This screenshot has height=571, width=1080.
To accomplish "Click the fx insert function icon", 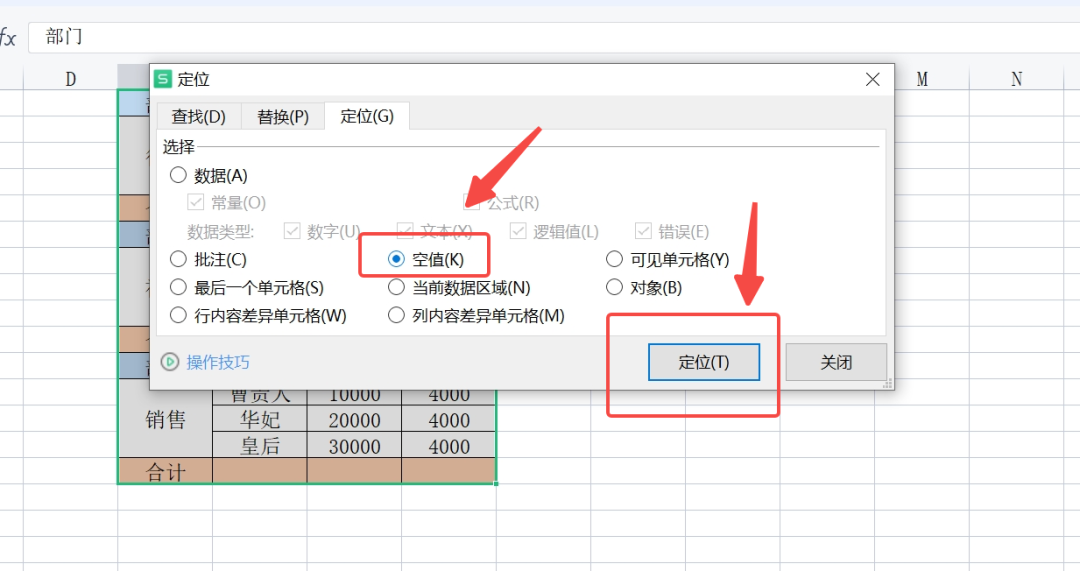I will click(x=8, y=37).
